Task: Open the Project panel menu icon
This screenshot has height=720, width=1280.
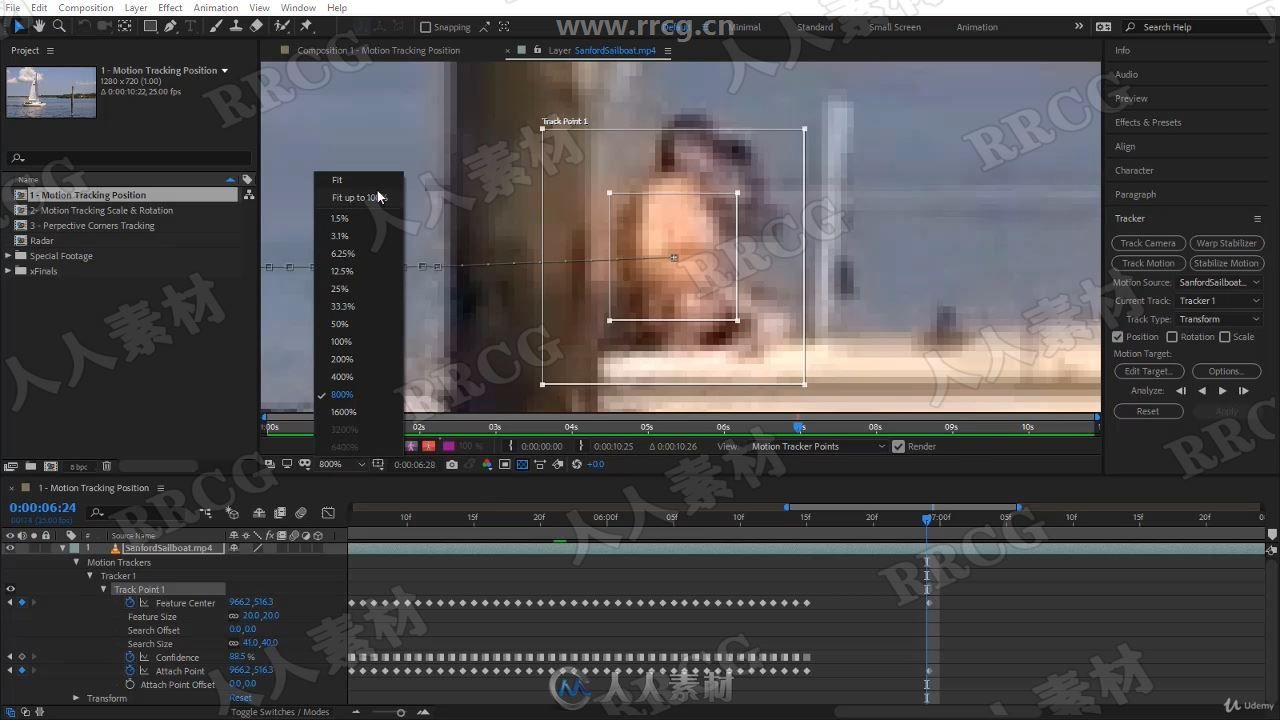Action: pyautogui.click(x=50, y=50)
